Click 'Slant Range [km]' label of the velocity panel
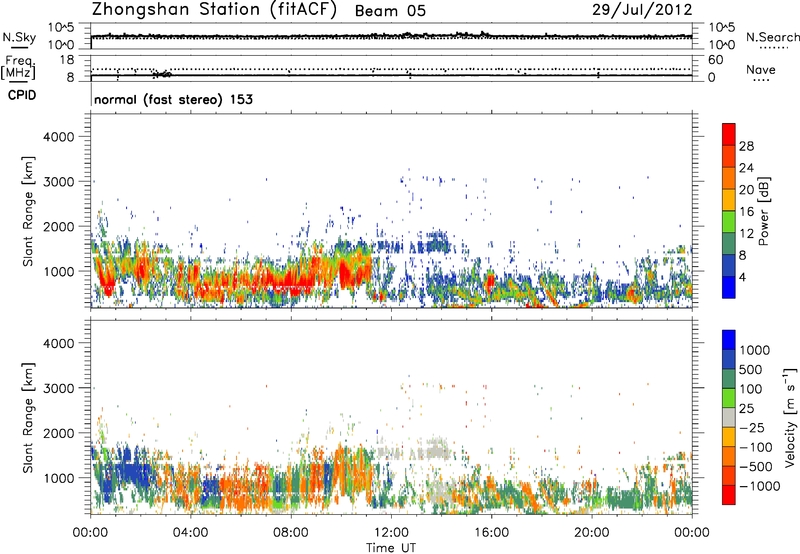Image resolution: width=800 pixels, height=554 pixels. [x=28, y=418]
